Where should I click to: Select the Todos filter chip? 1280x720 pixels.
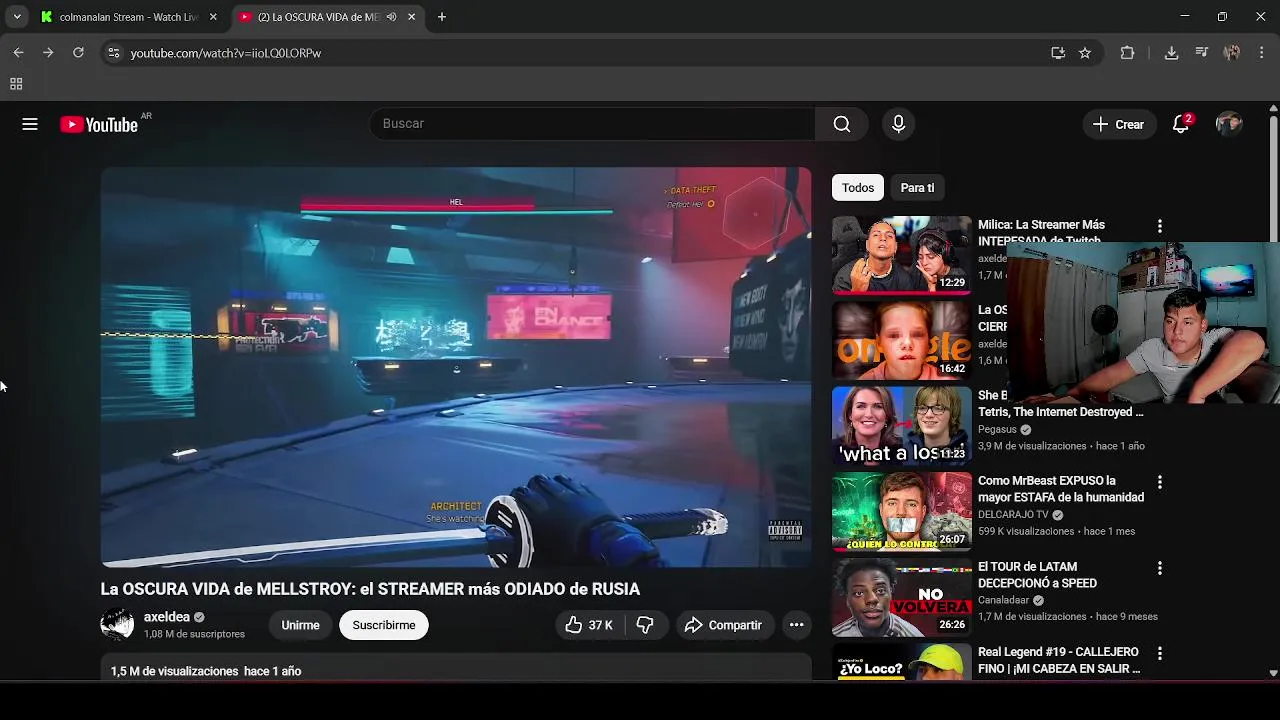(x=858, y=188)
